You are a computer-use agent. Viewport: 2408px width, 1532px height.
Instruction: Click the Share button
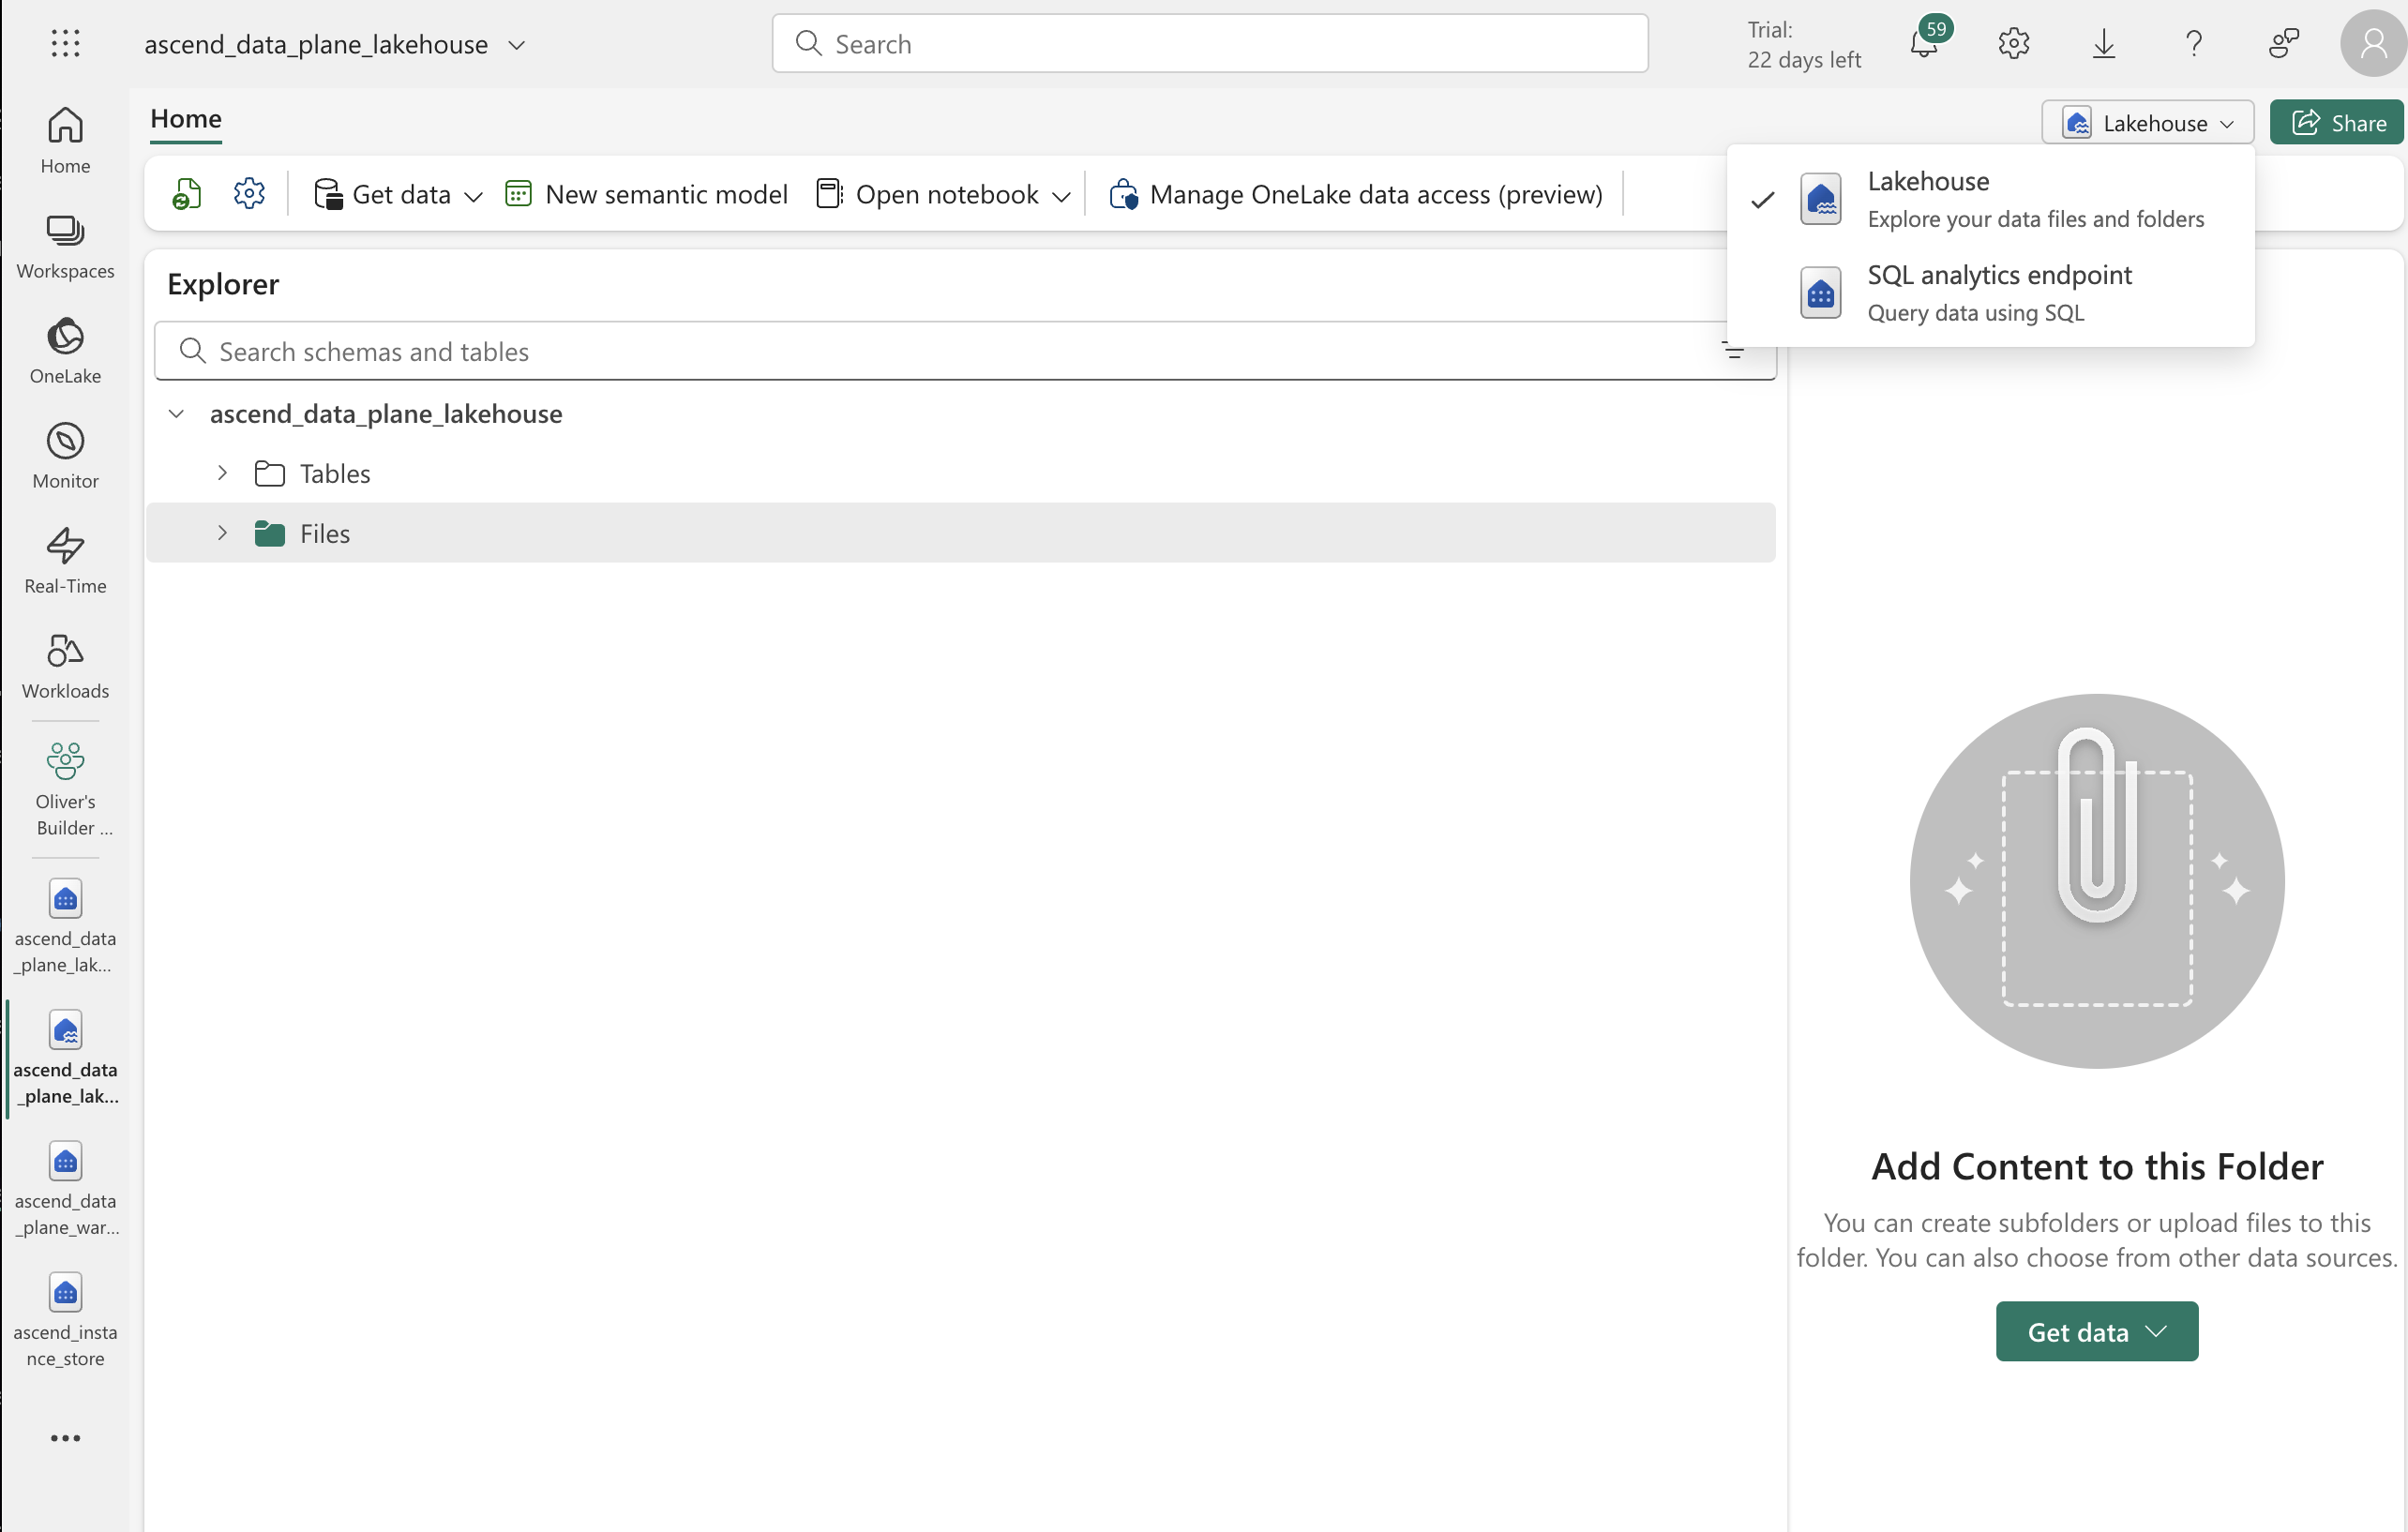click(2336, 122)
